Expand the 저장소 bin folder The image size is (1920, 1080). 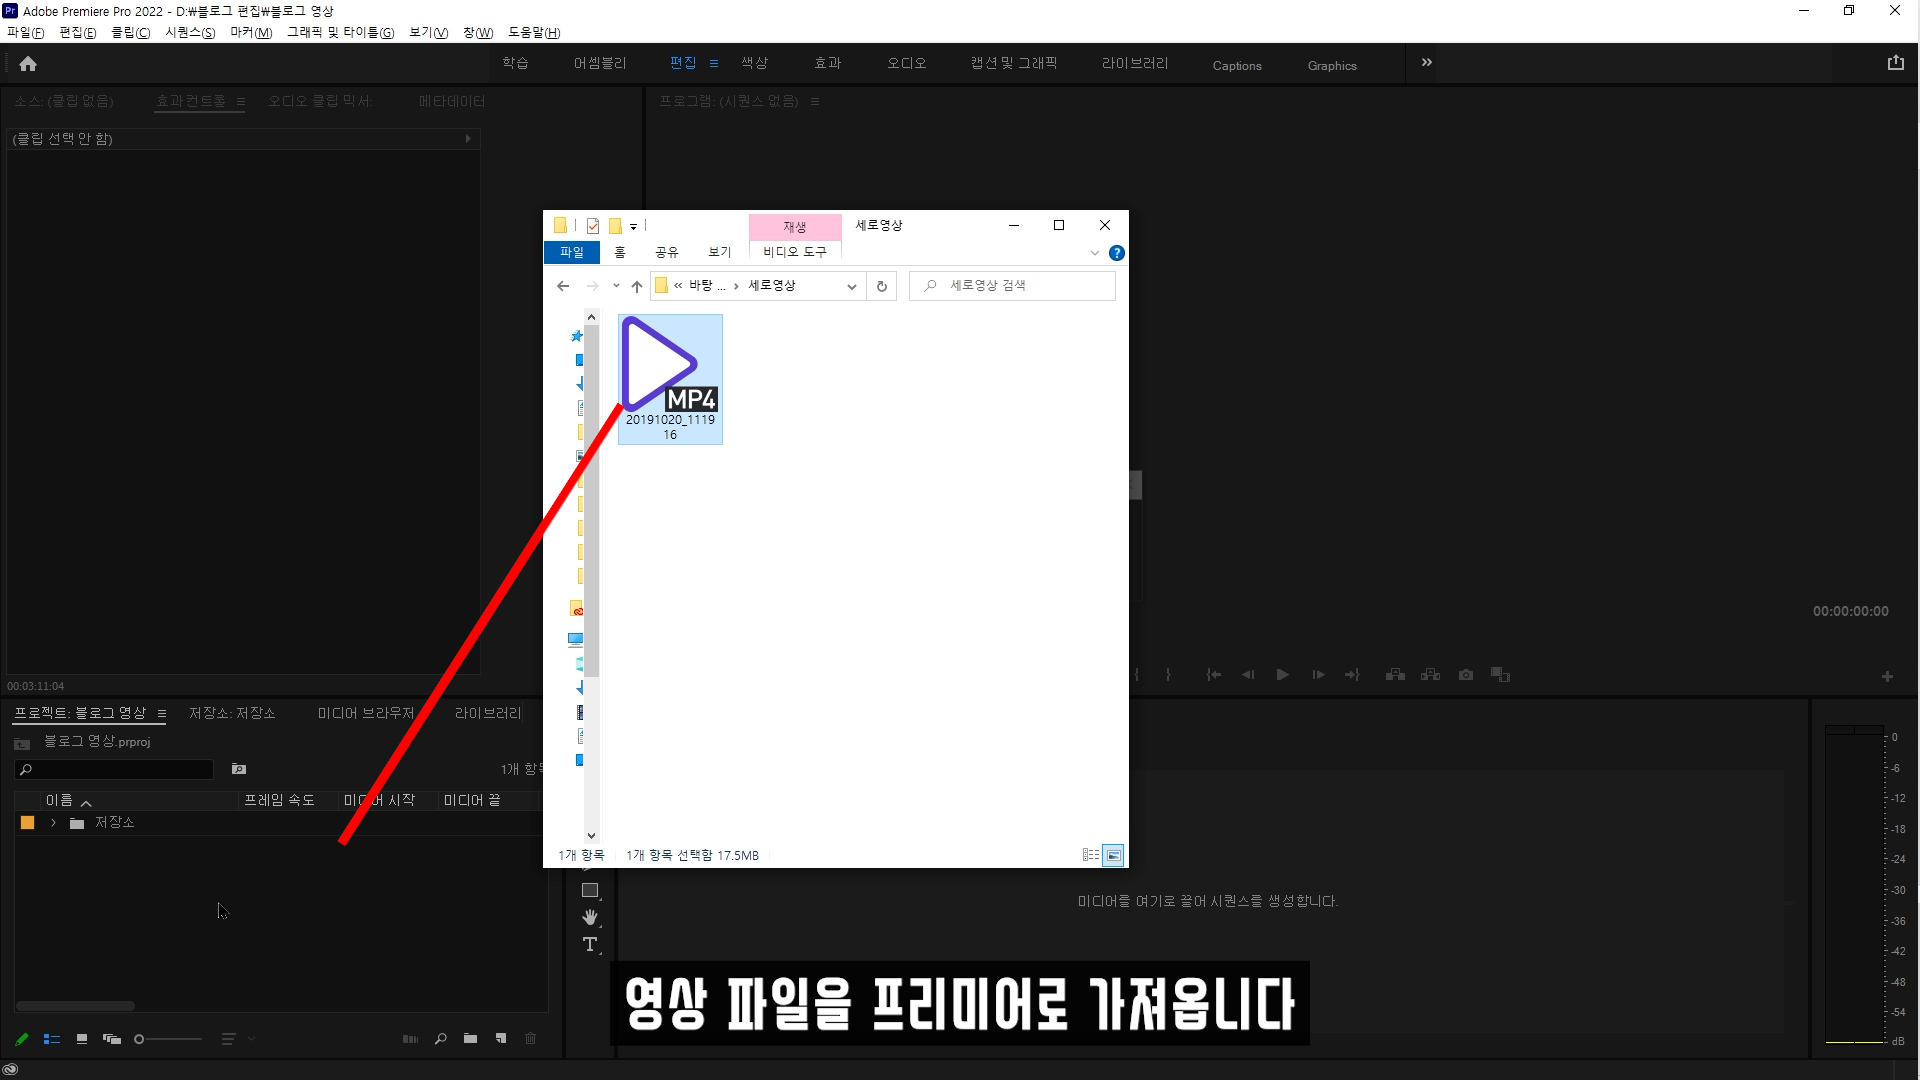[x=53, y=823]
